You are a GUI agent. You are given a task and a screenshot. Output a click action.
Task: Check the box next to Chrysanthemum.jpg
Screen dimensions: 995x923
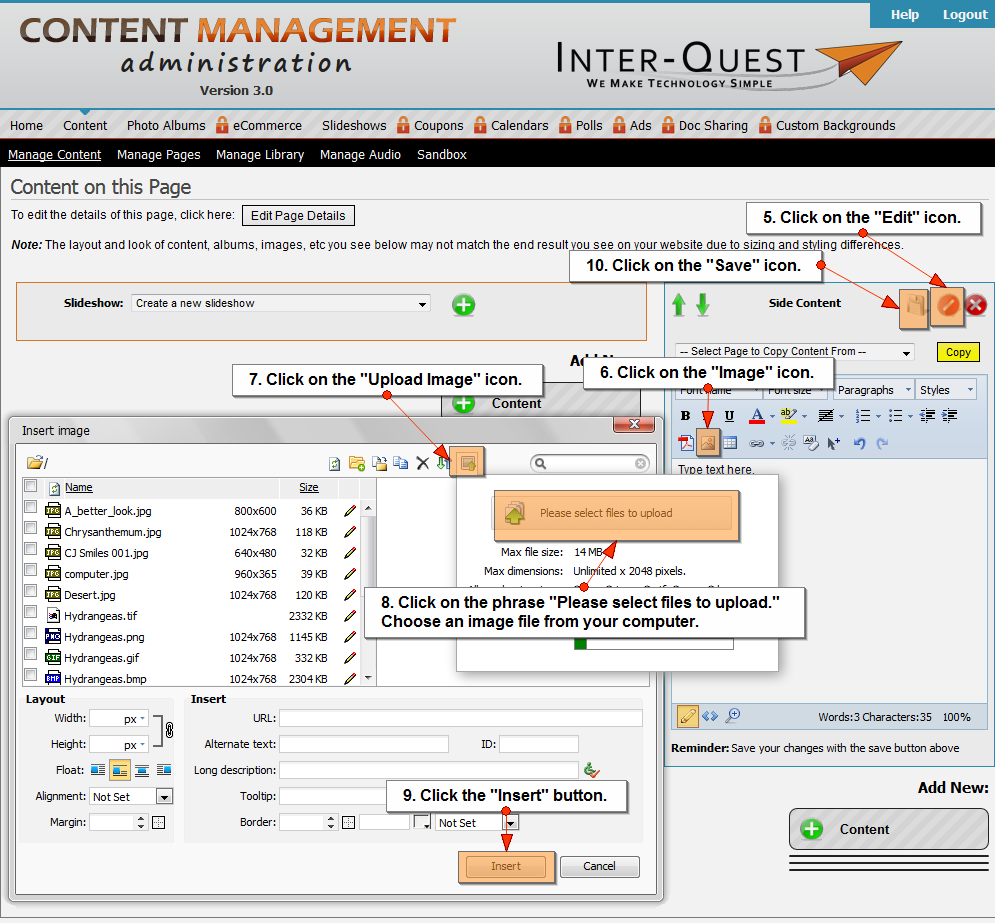pos(31,531)
